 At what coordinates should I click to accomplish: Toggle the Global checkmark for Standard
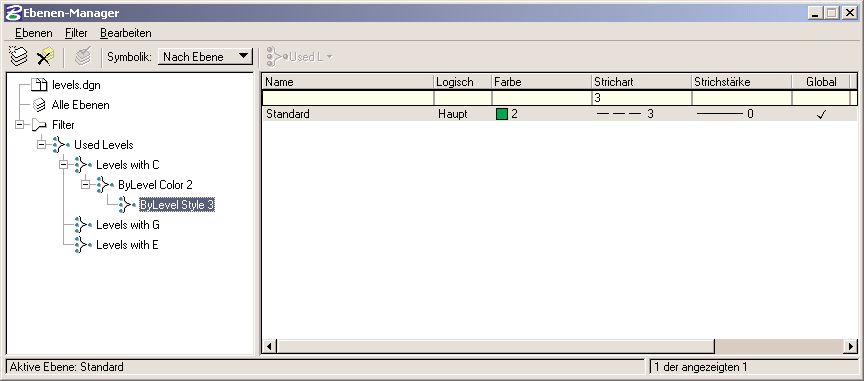[x=822, y=114]
